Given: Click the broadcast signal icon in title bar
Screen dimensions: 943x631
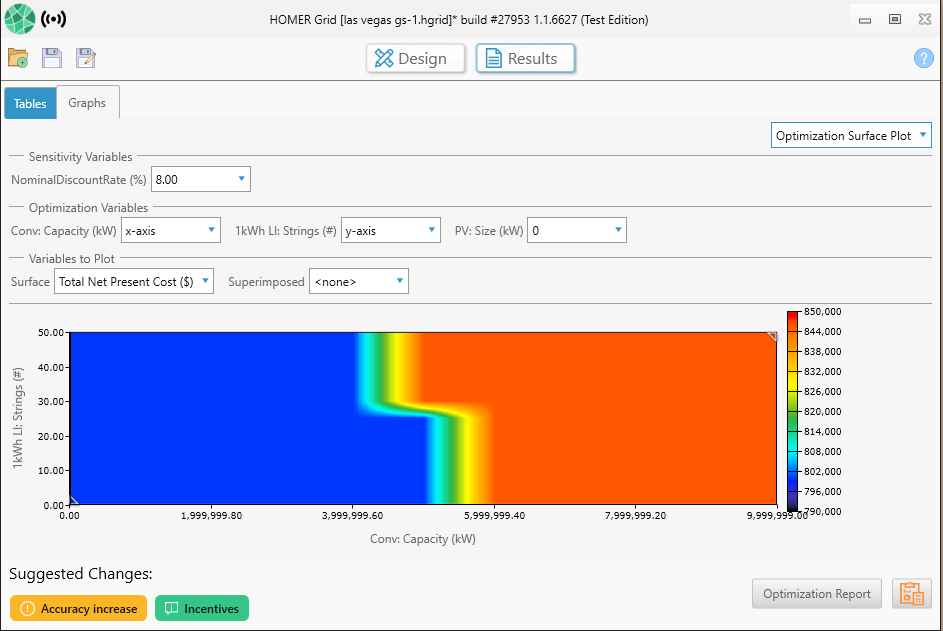Looking at the screenshot, I should click(x=51, y=19).
